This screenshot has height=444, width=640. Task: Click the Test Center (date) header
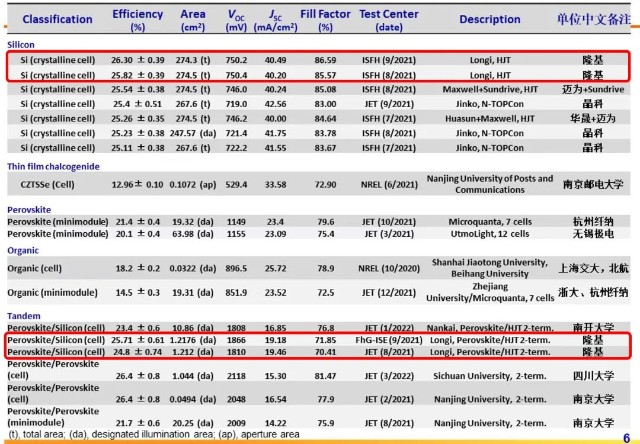pyautogui.click(x=389, y=20)
